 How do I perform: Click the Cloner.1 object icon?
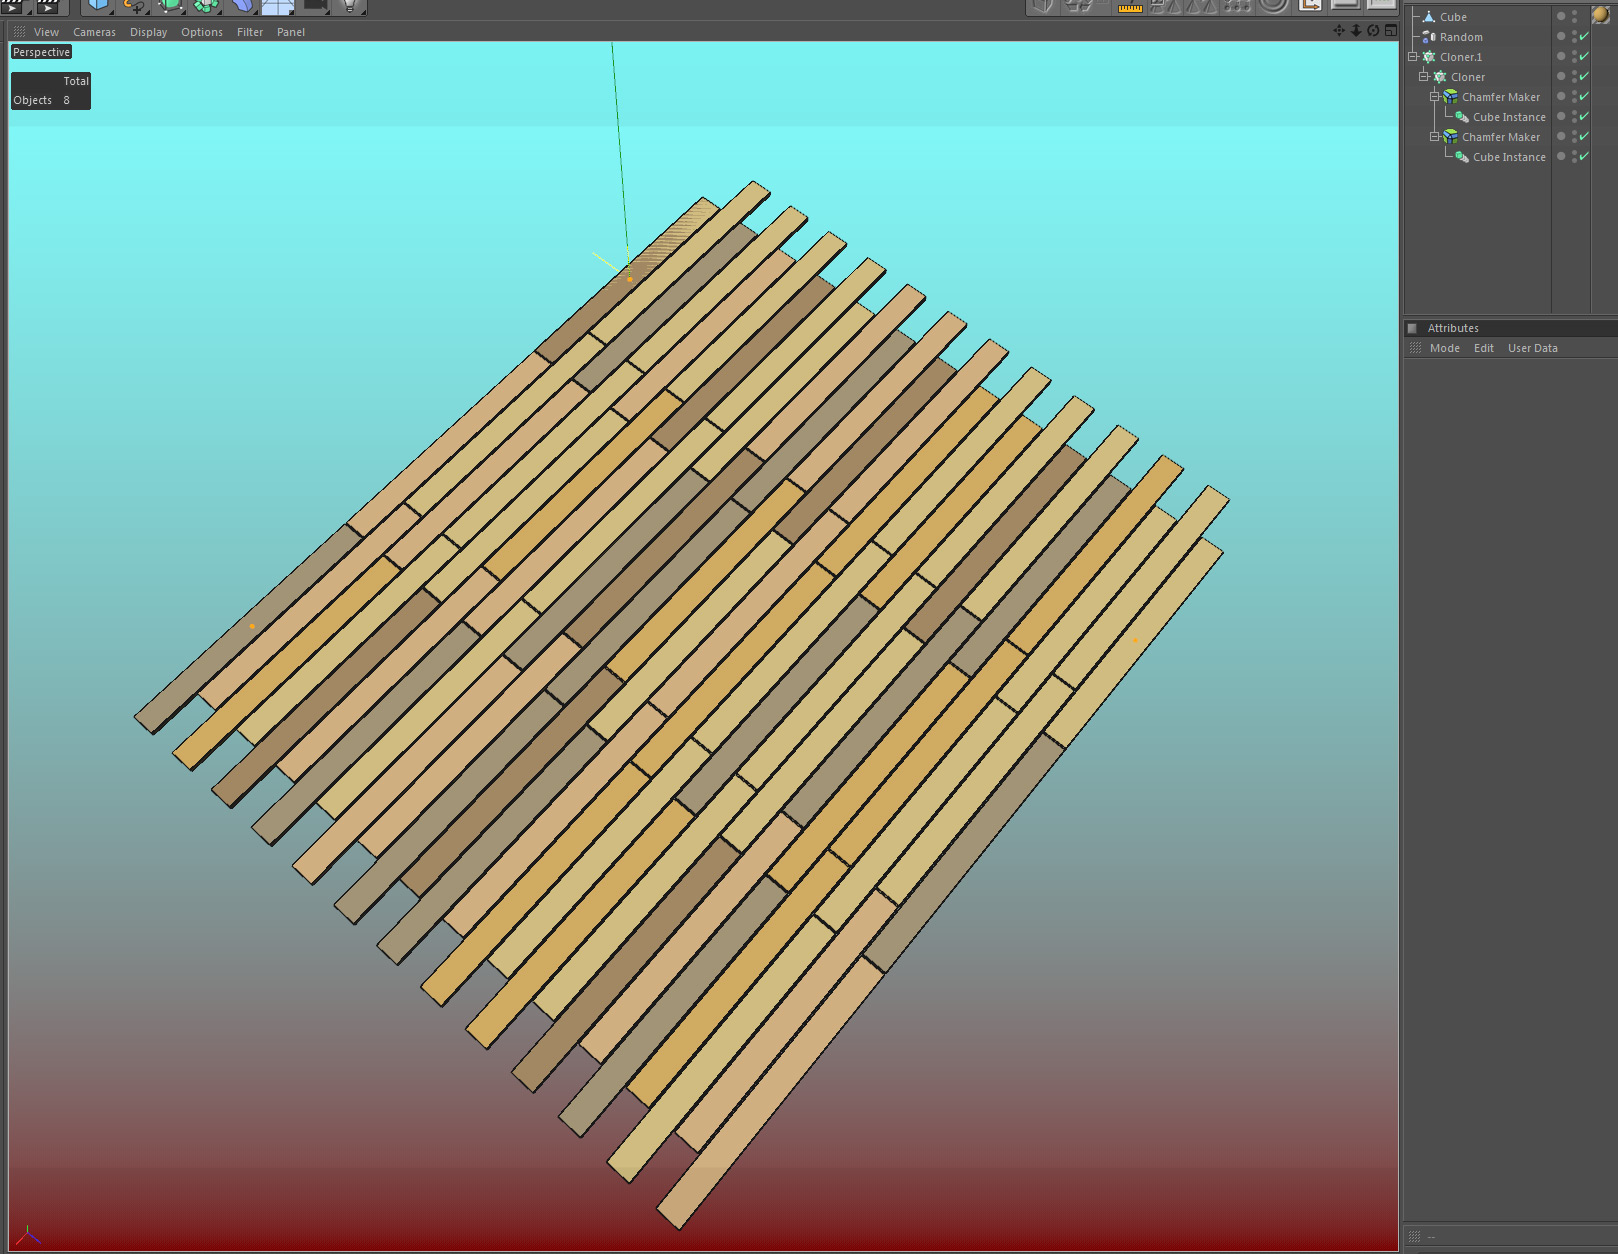coord(1429,57)
